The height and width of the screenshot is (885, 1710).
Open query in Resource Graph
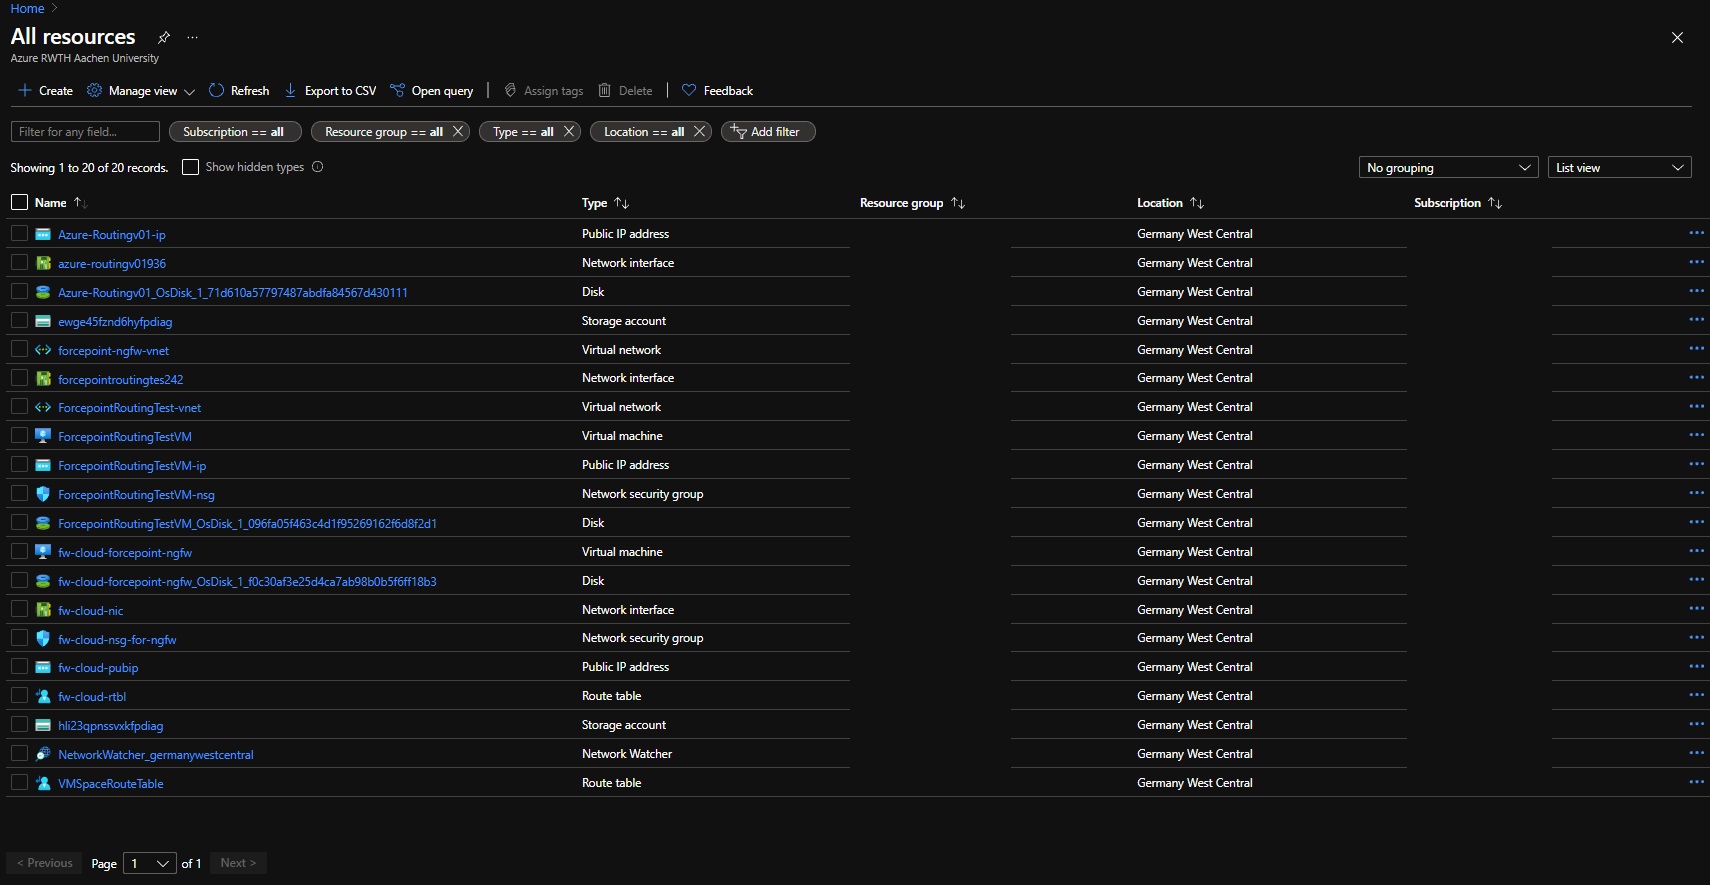point(432,91)
